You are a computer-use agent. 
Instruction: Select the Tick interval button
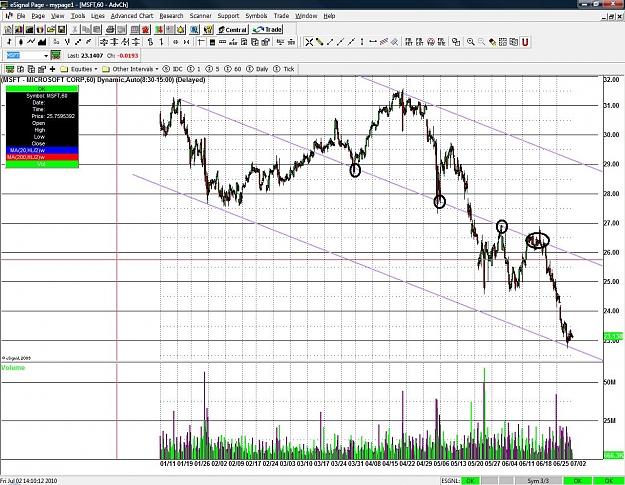[284, 69]
